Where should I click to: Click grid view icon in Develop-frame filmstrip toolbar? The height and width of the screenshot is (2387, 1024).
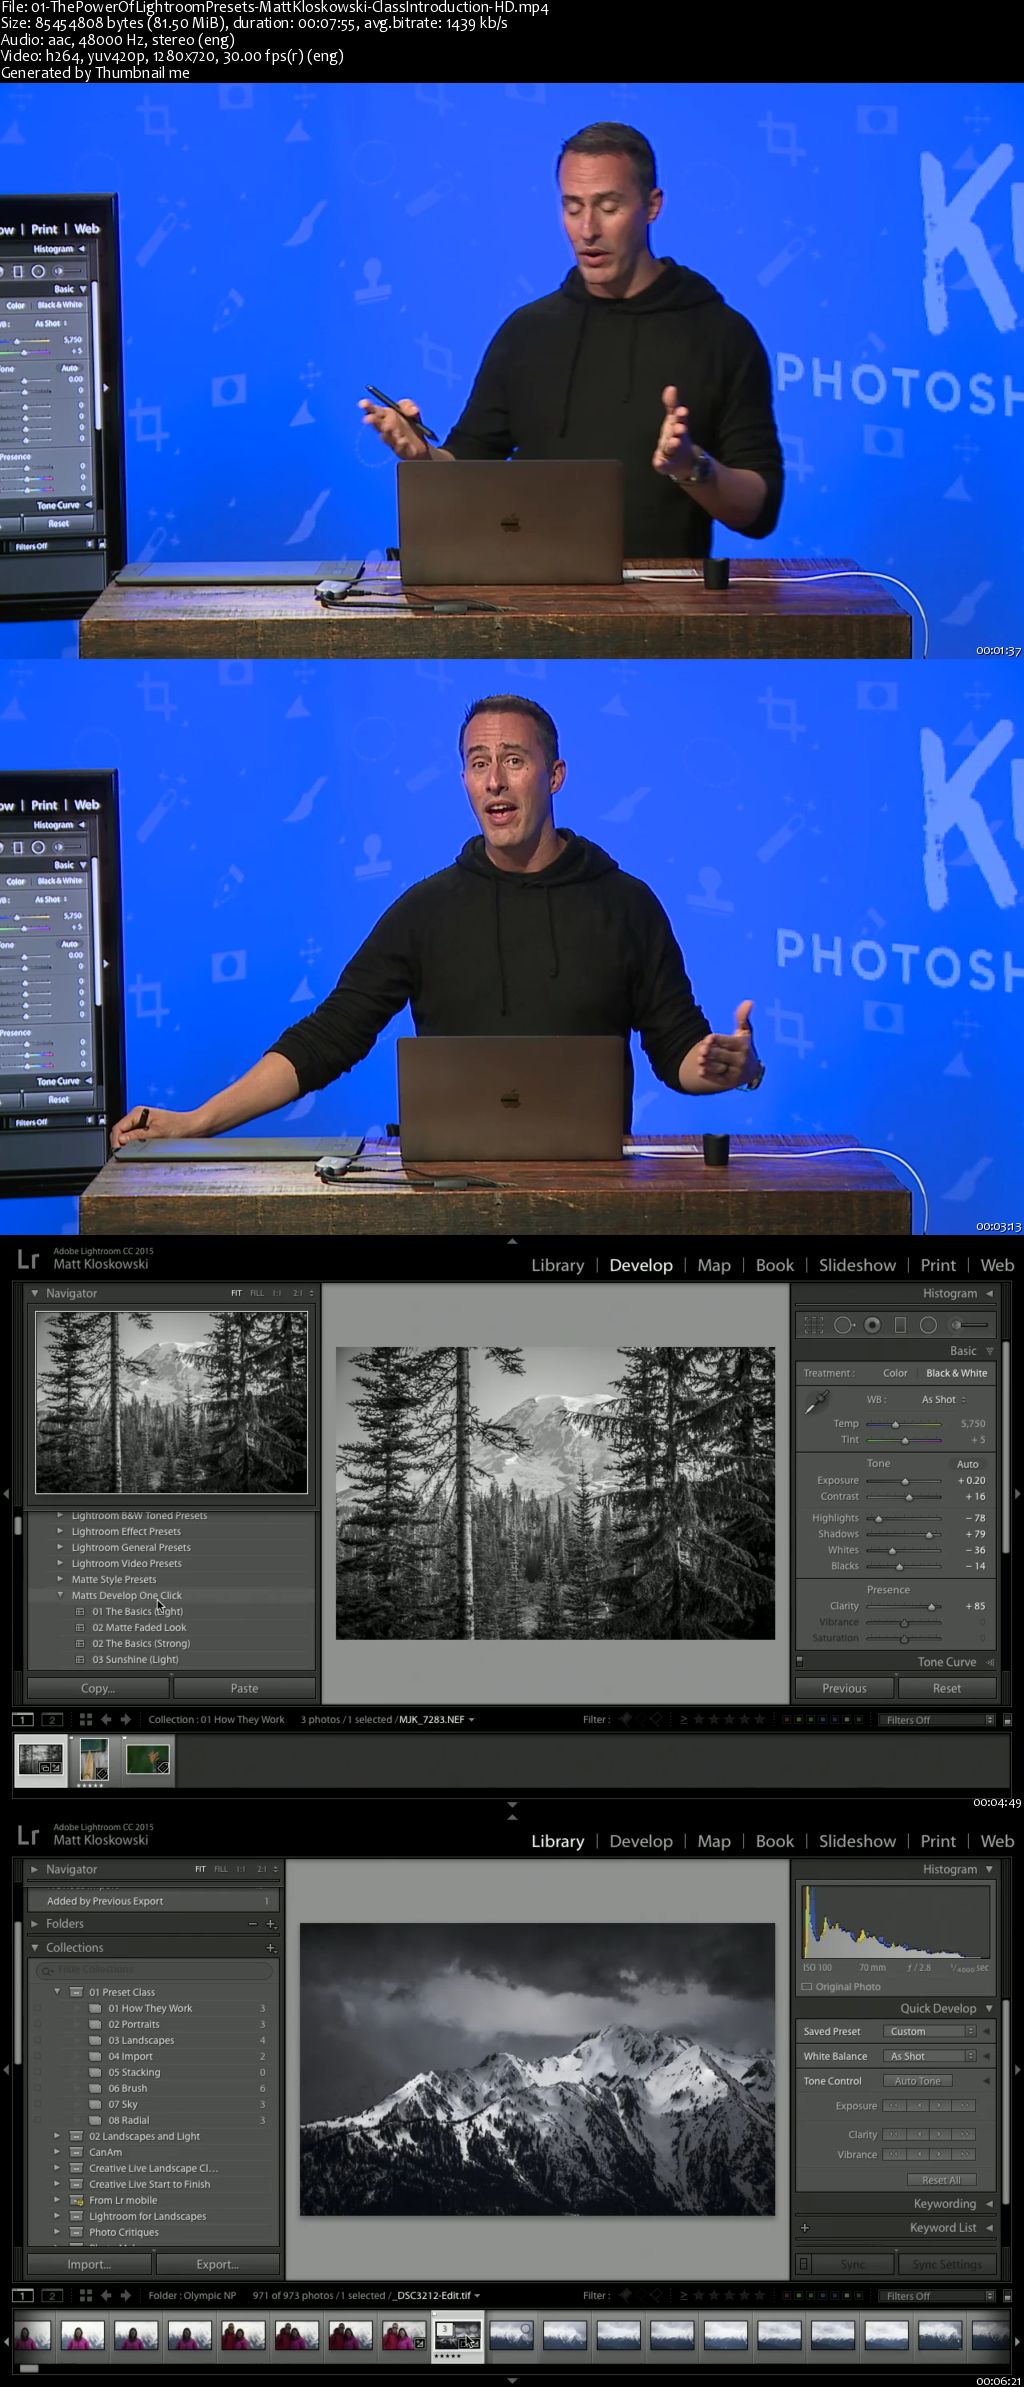tap(86, 1720)
